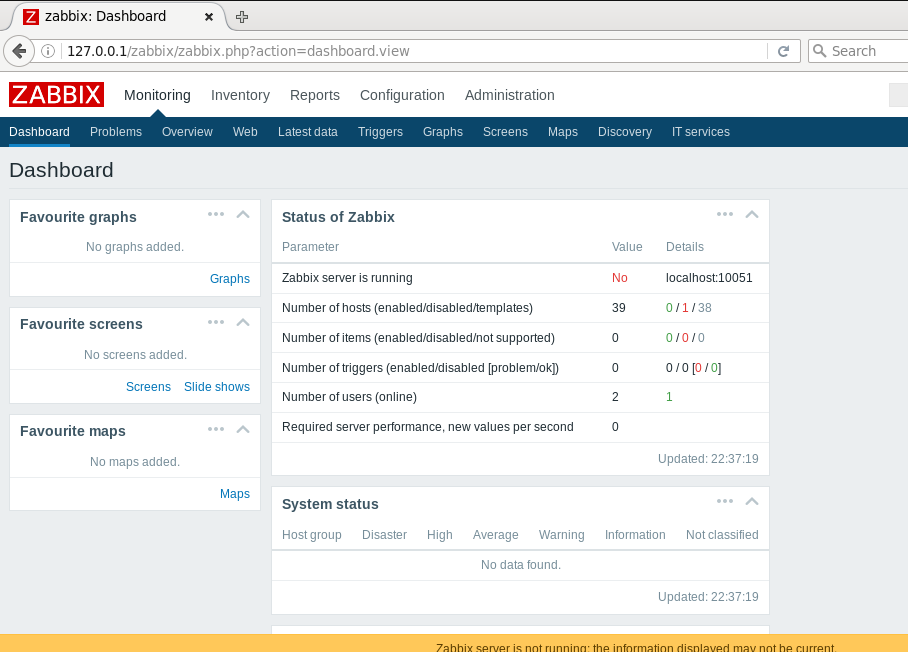
Task: Open the Administration main menu
Action: 510,95
